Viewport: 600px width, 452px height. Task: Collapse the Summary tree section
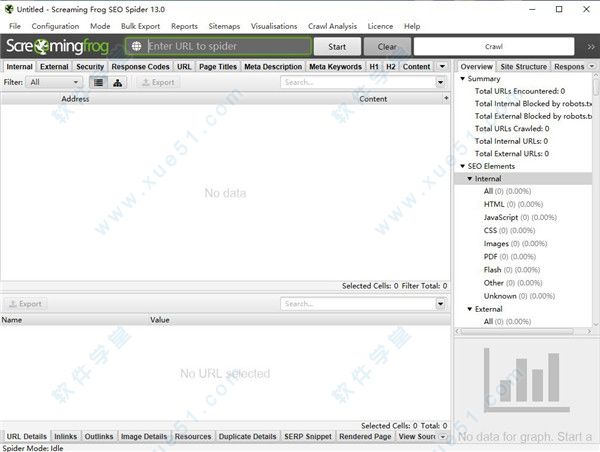(463, 78)
